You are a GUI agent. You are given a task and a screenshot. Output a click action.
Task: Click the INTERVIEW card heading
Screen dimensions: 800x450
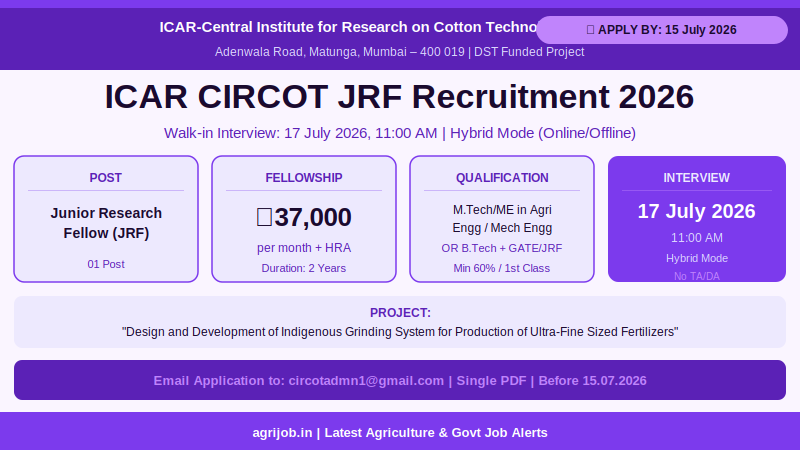(696, 178)
